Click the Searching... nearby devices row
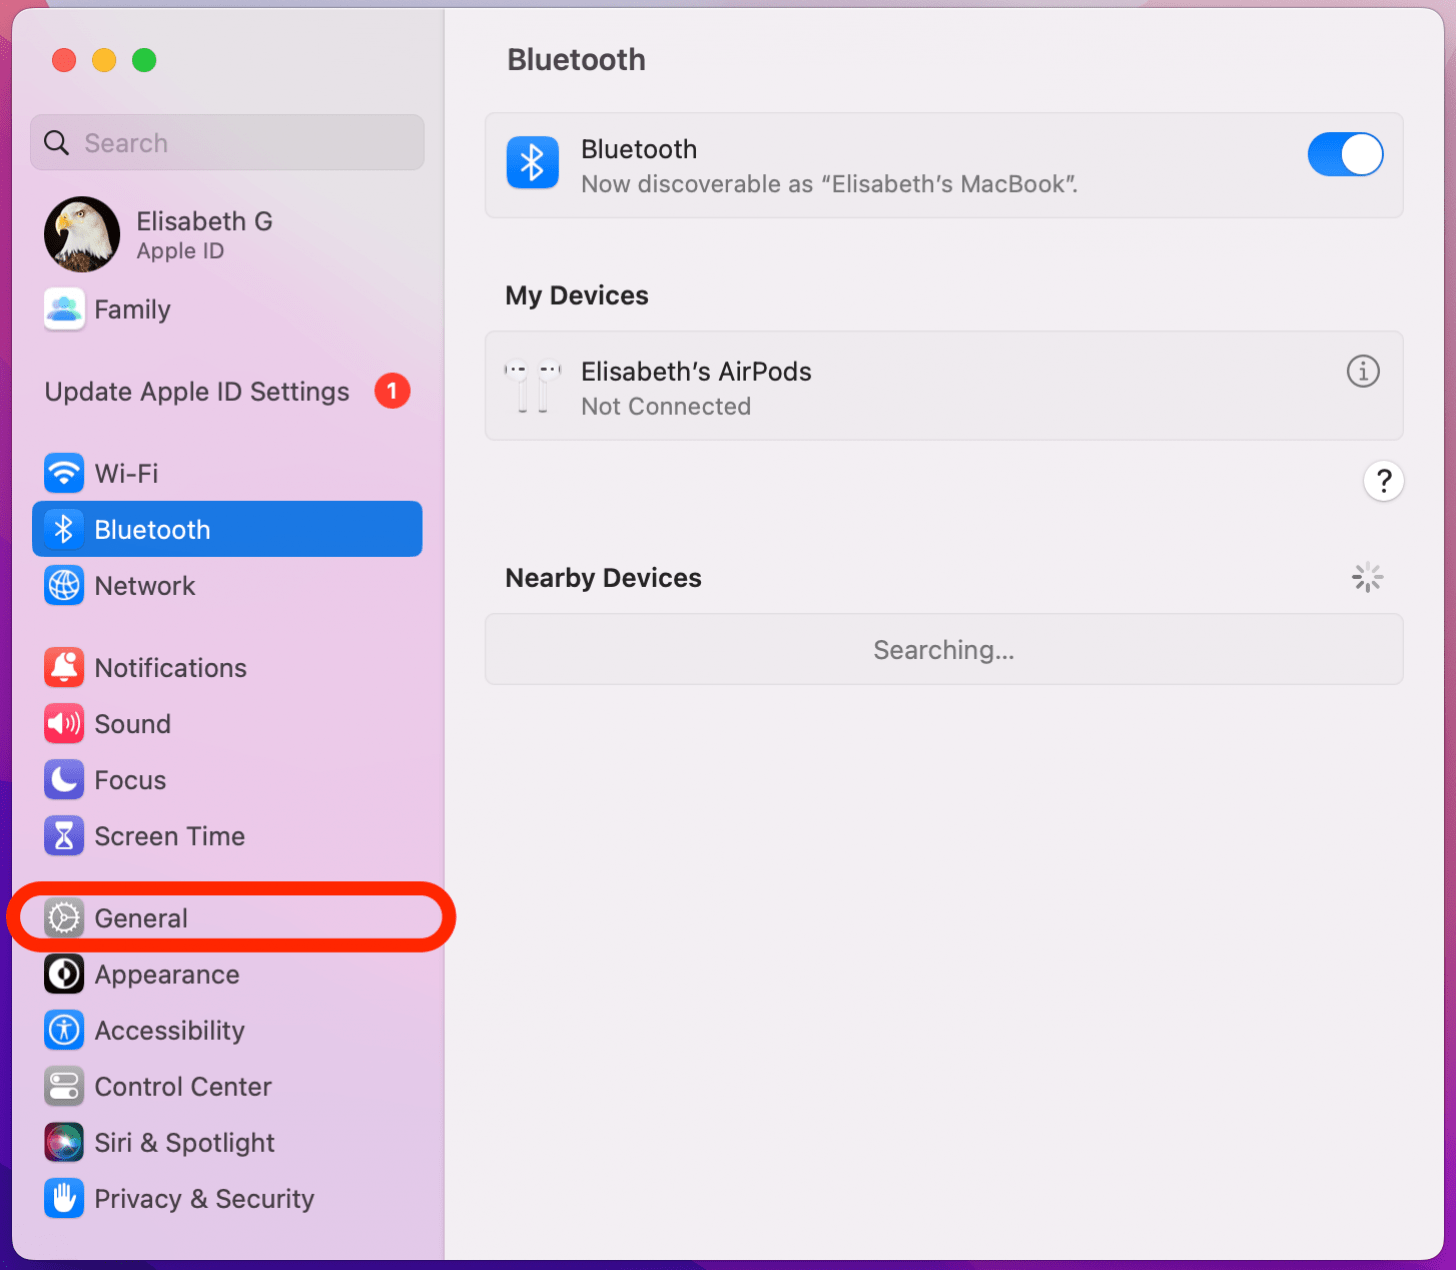Viewport: 1456px width, 1270px height. [x=944, y=649]
